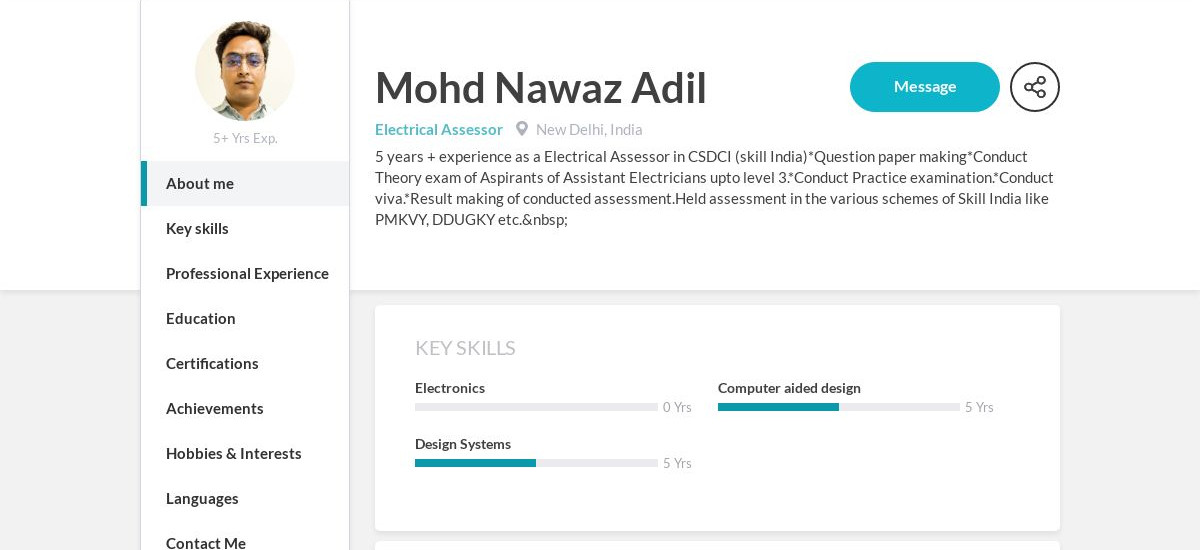Send a message with Message button
1200x550 pixels.
pyautogui.click(x=925, y=87)
